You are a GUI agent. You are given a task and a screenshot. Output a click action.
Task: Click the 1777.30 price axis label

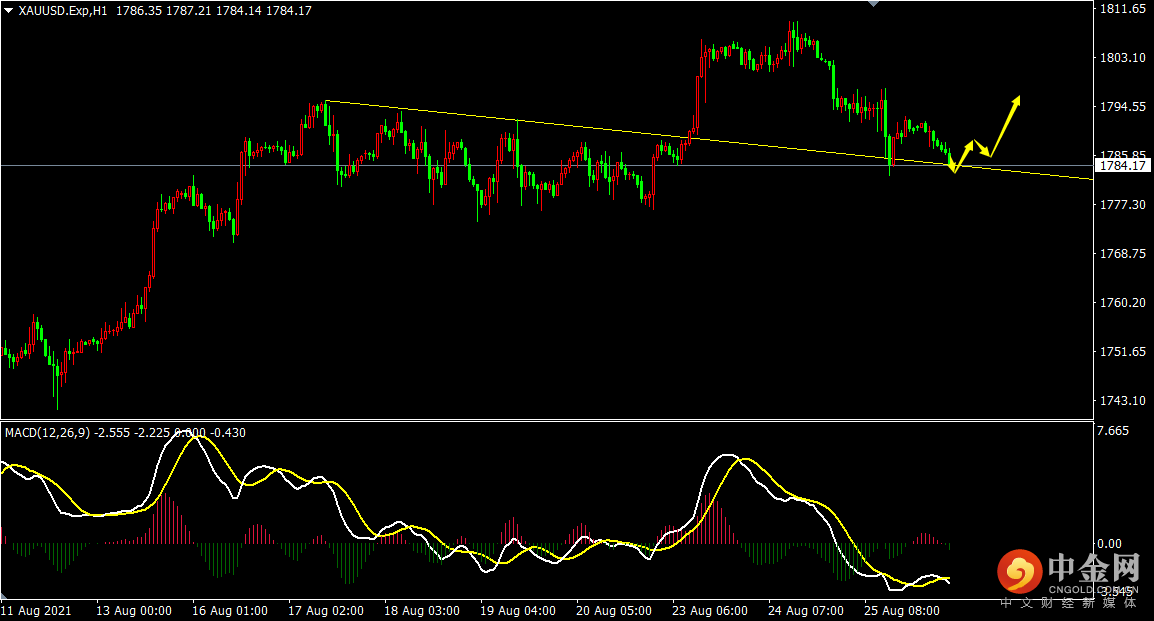coord(1122,205)
